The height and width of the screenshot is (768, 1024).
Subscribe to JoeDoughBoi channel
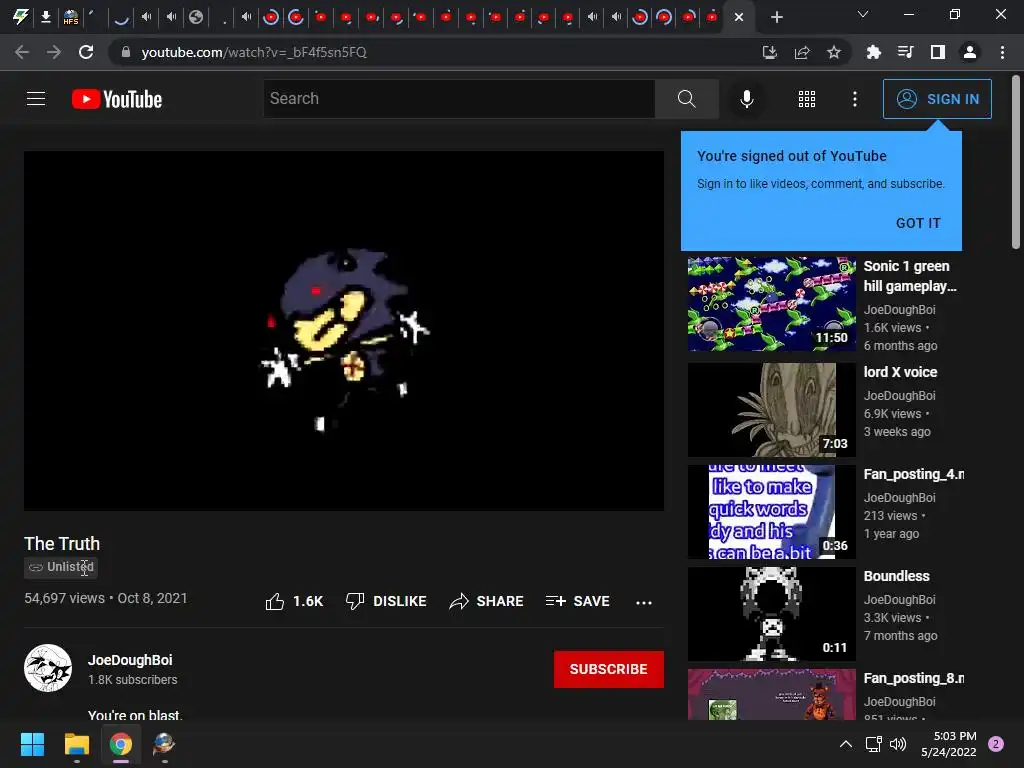pyautogui.click(x=609, y=669)
